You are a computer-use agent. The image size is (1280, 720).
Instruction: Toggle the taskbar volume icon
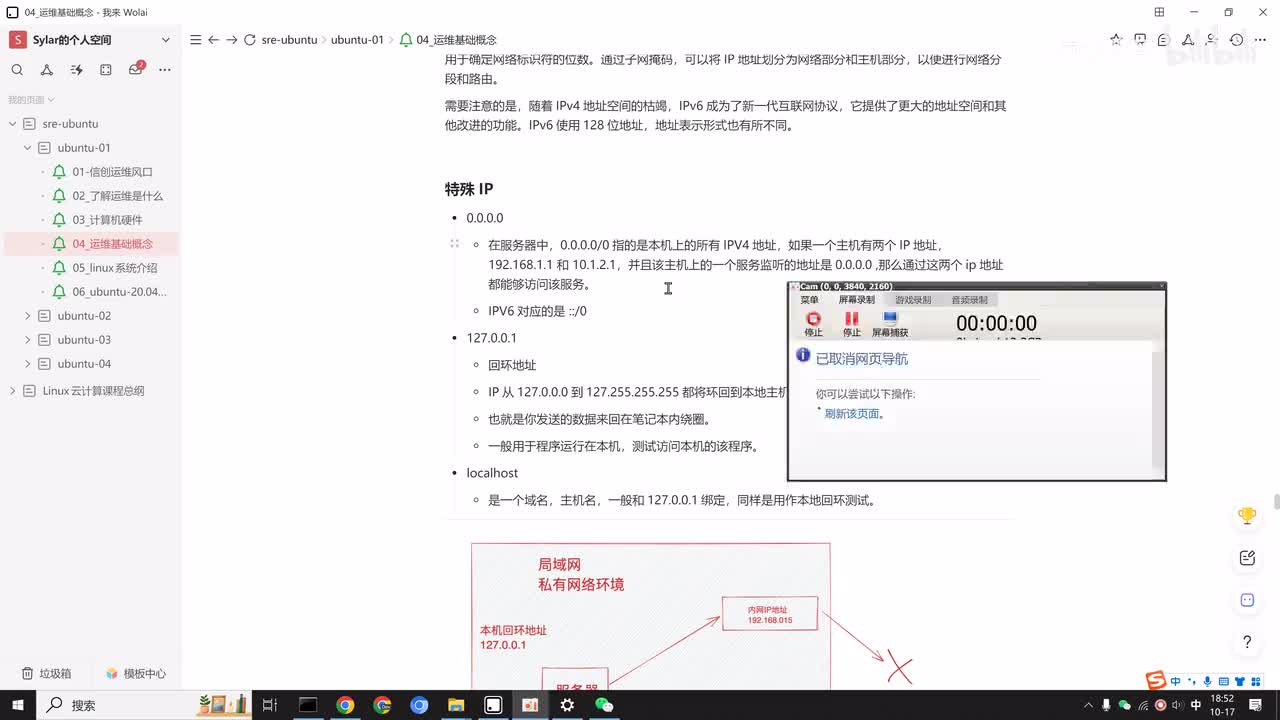click(1177, 704)
